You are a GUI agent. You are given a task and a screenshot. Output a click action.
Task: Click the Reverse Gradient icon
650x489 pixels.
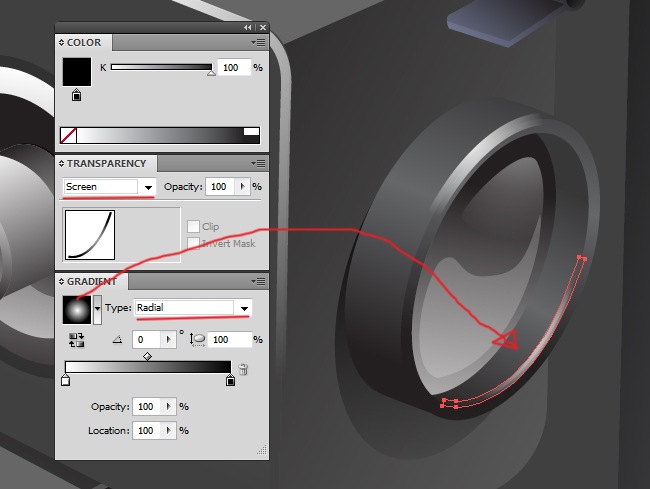(x=77, y=340)
